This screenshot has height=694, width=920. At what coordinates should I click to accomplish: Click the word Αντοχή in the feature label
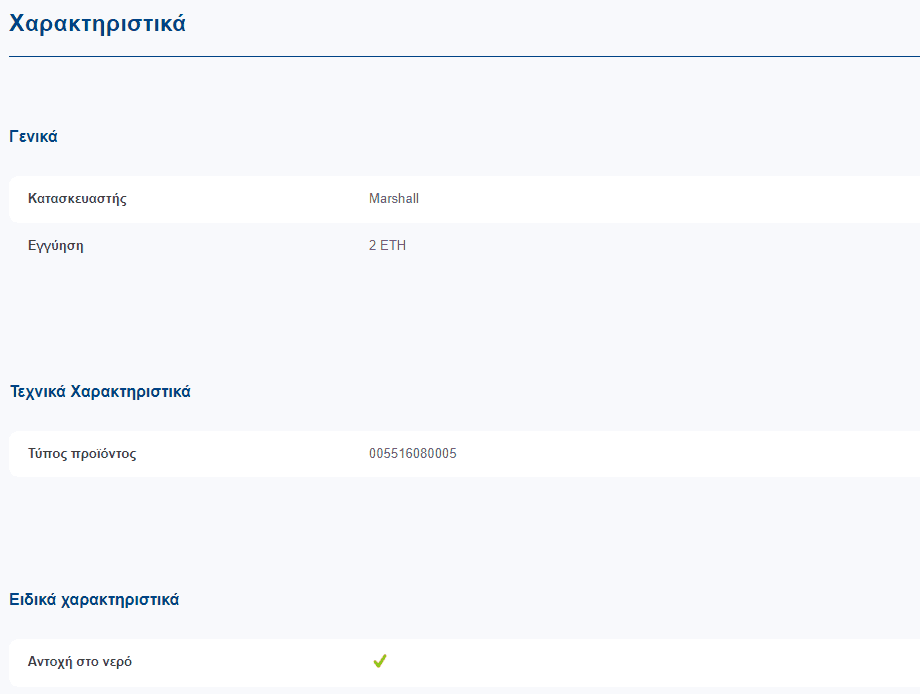[49, 662]
